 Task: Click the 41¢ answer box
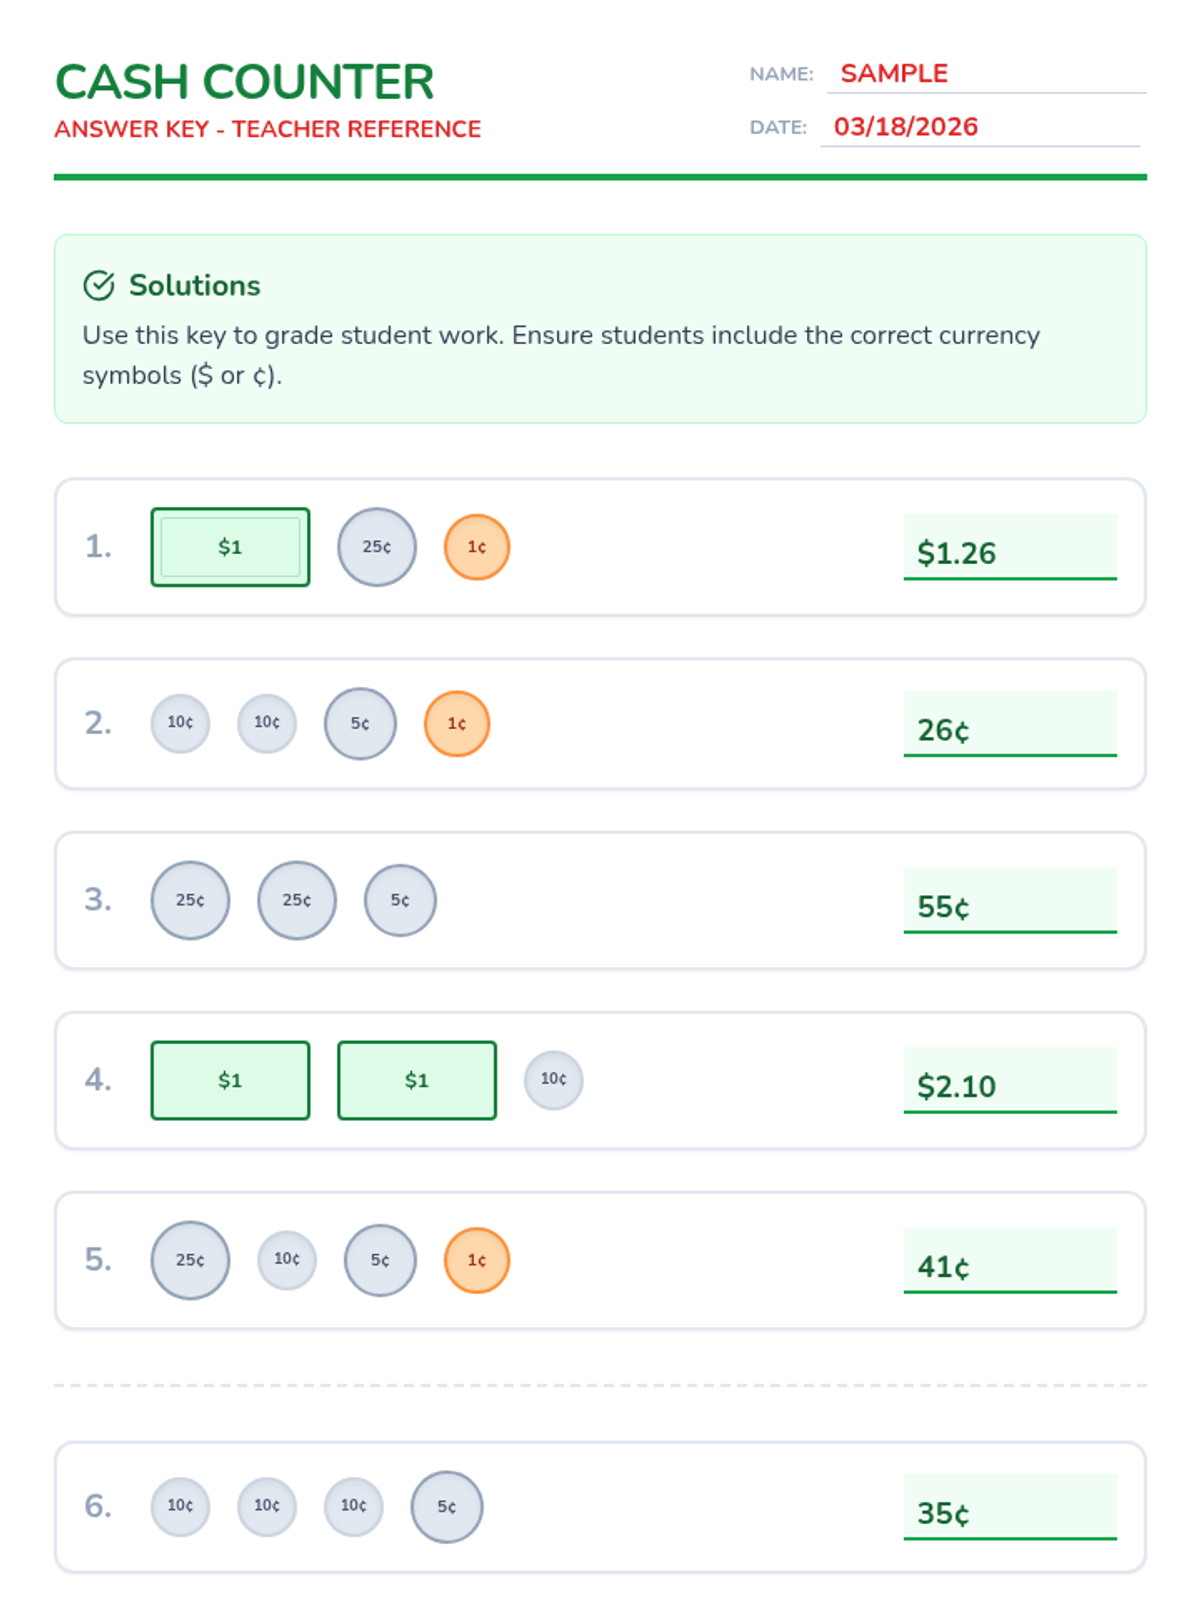(x=1010, y=1260)
